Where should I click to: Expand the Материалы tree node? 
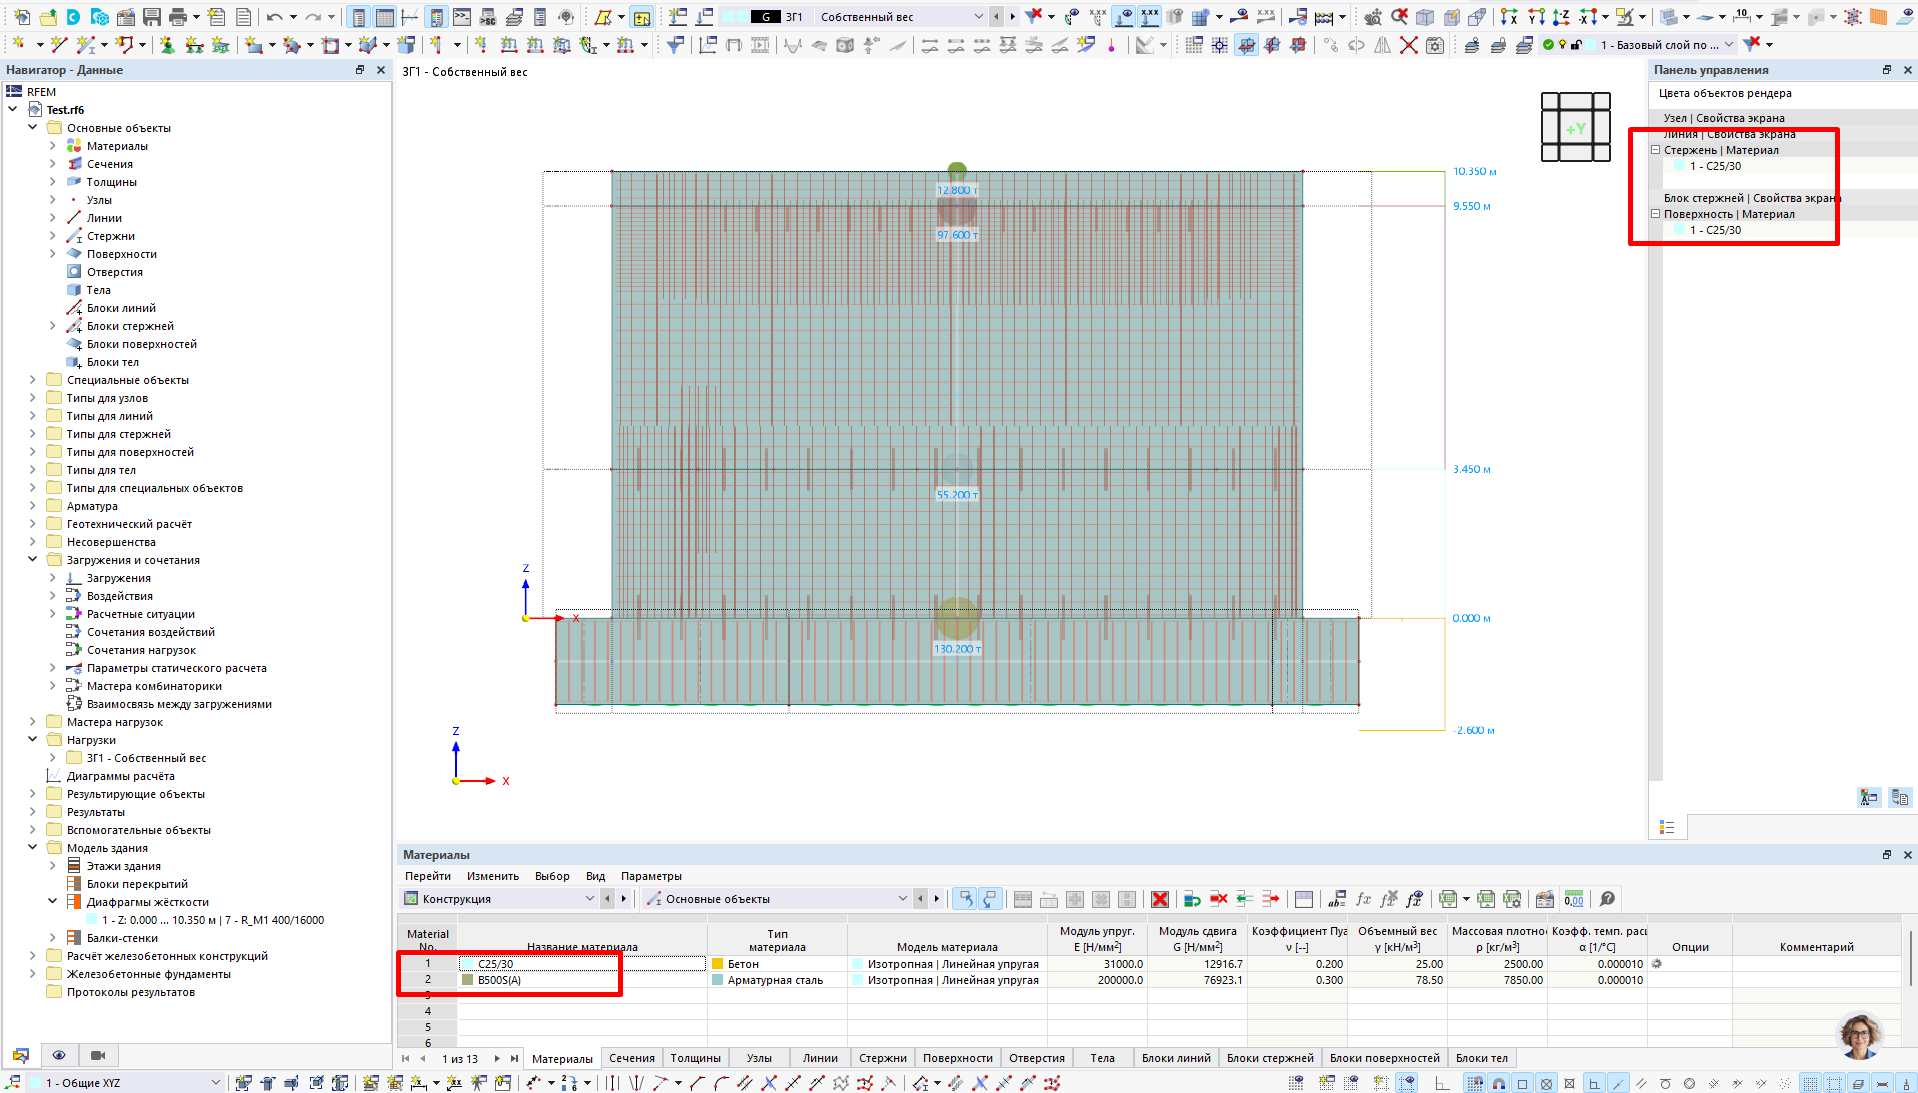[x=53, y=146]
